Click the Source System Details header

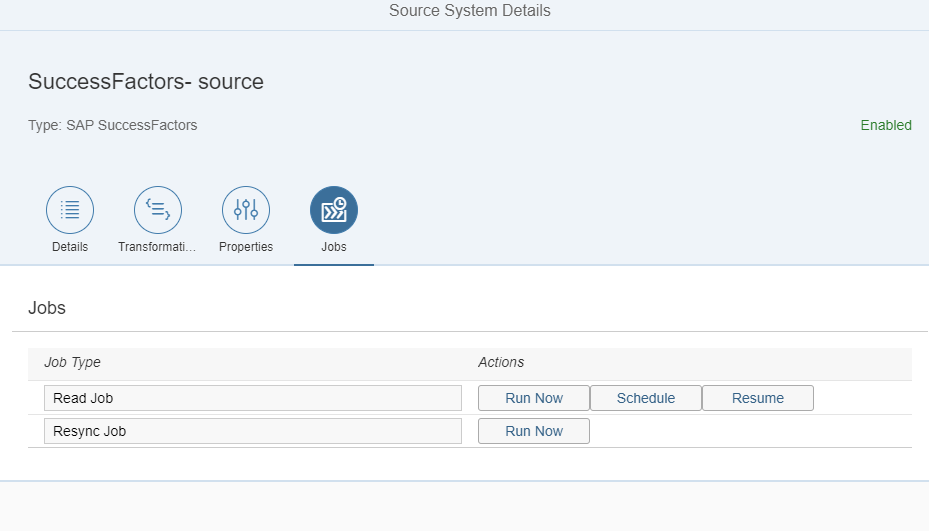coord(470,11)
